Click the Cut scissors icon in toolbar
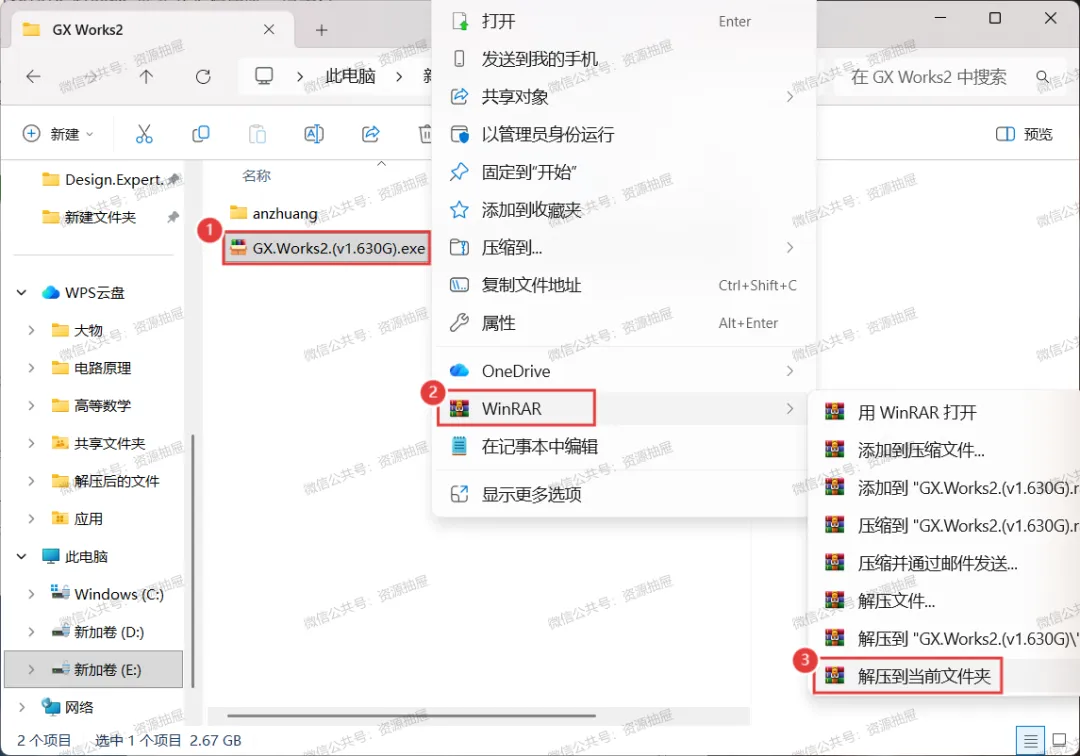The width and height of the screenshot is (1080, 756). (x=144, y=134)
